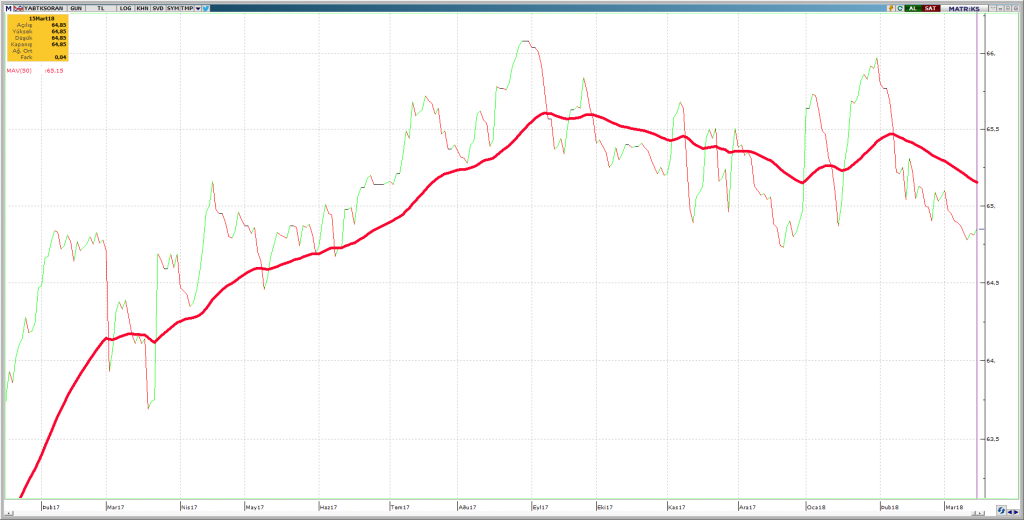Click the Haz17 date axis label
This screenshot has width=1024, height=520.
pyautogui.click(x=328, y=506)
